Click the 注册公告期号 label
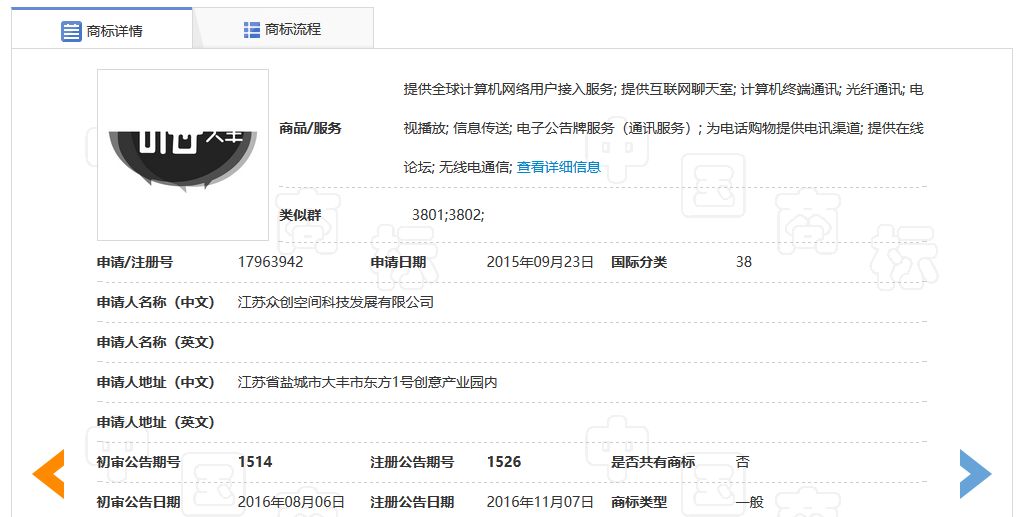The width and height of the screenshot is (1020, 517). [x=412, y=462]
